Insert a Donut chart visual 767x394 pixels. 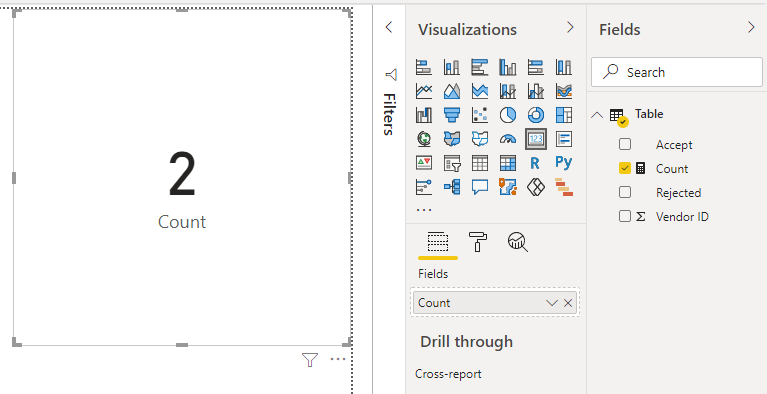[x=536, y=115]
